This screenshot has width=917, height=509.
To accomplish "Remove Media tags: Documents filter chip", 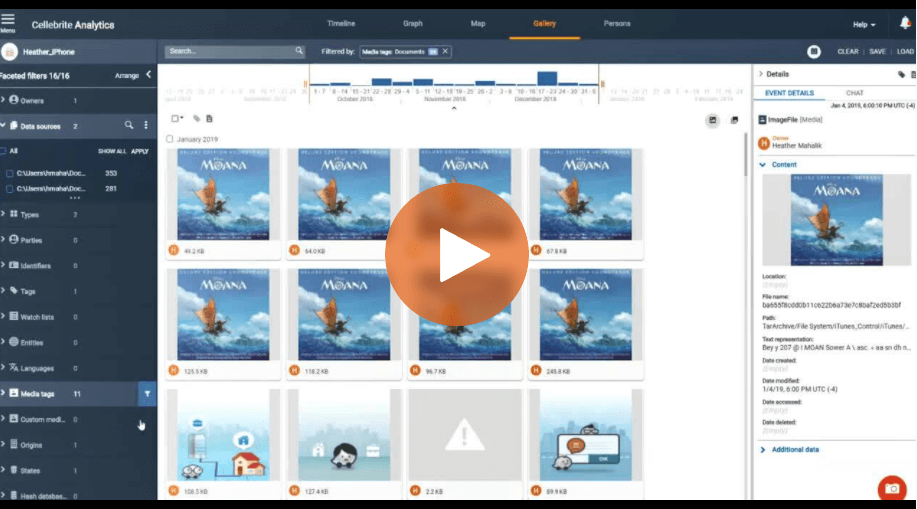I will (445, 51).
